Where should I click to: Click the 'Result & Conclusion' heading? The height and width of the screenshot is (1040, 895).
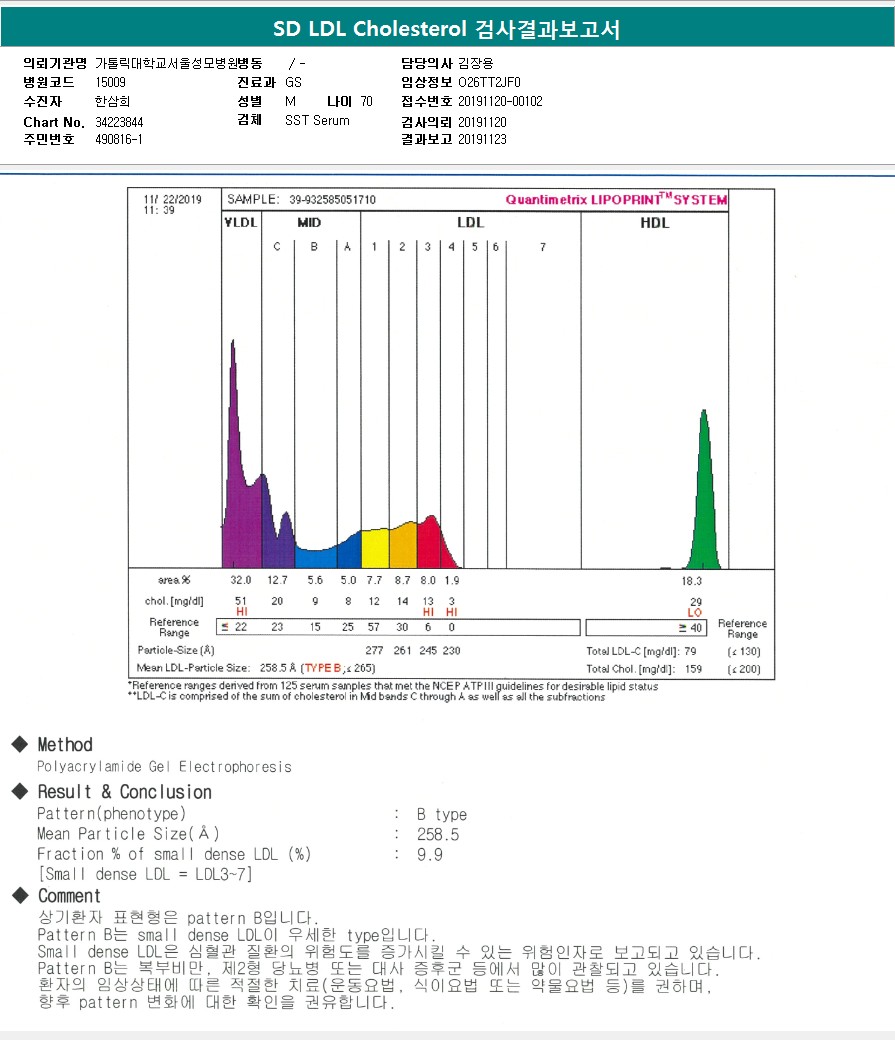click(124, 792)
